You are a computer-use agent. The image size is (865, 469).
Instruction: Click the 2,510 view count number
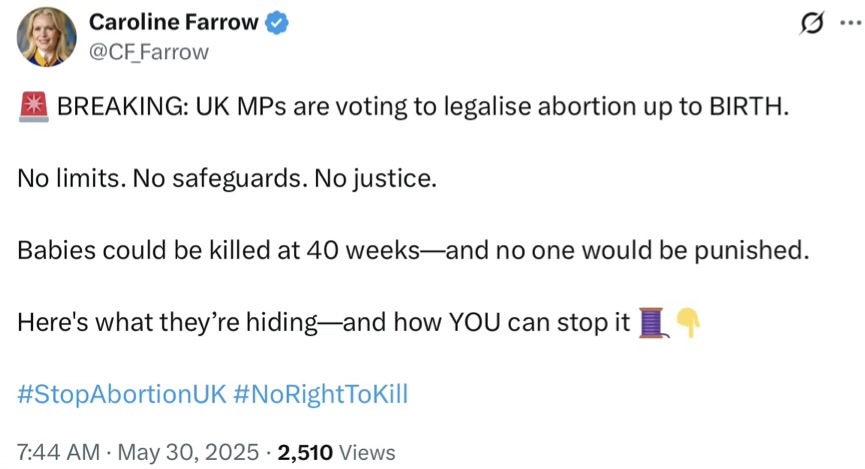pos(306,452)
